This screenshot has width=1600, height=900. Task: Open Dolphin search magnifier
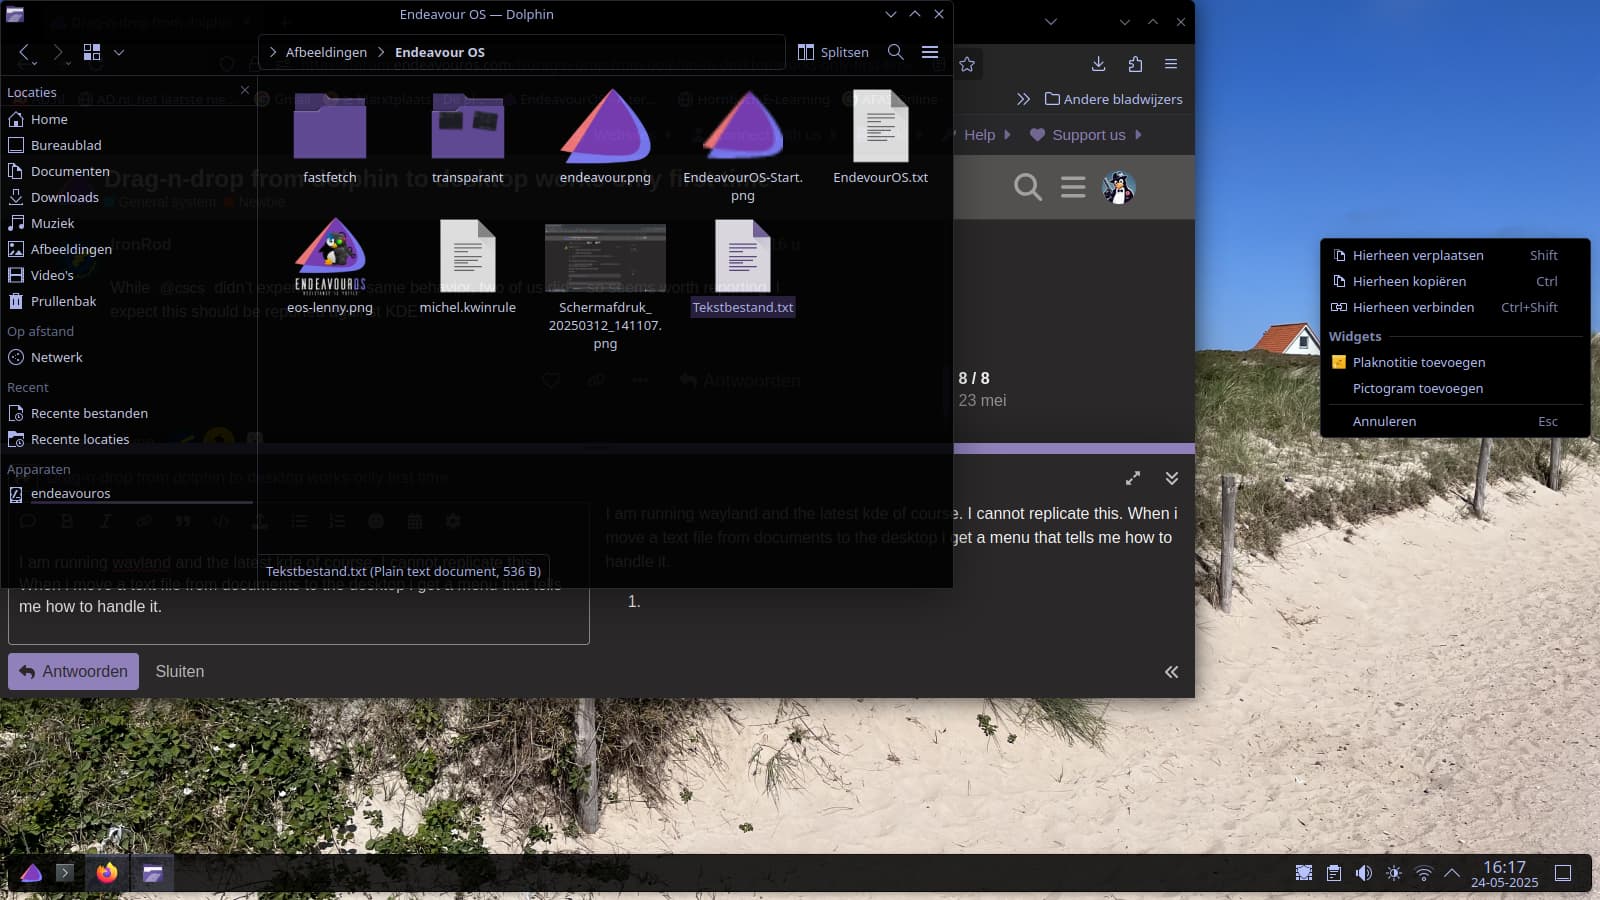[x=896, y=52]
